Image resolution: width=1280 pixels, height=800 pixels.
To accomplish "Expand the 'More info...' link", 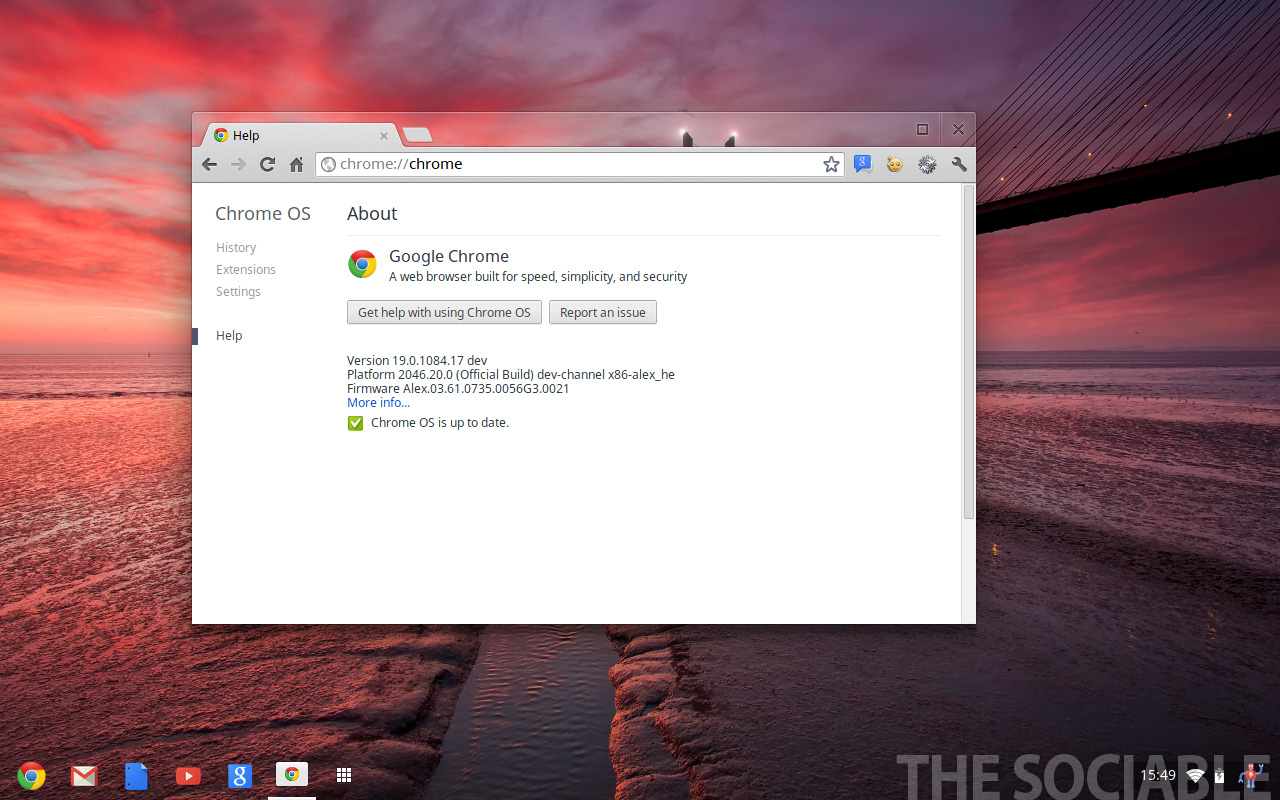I will 378,403.
